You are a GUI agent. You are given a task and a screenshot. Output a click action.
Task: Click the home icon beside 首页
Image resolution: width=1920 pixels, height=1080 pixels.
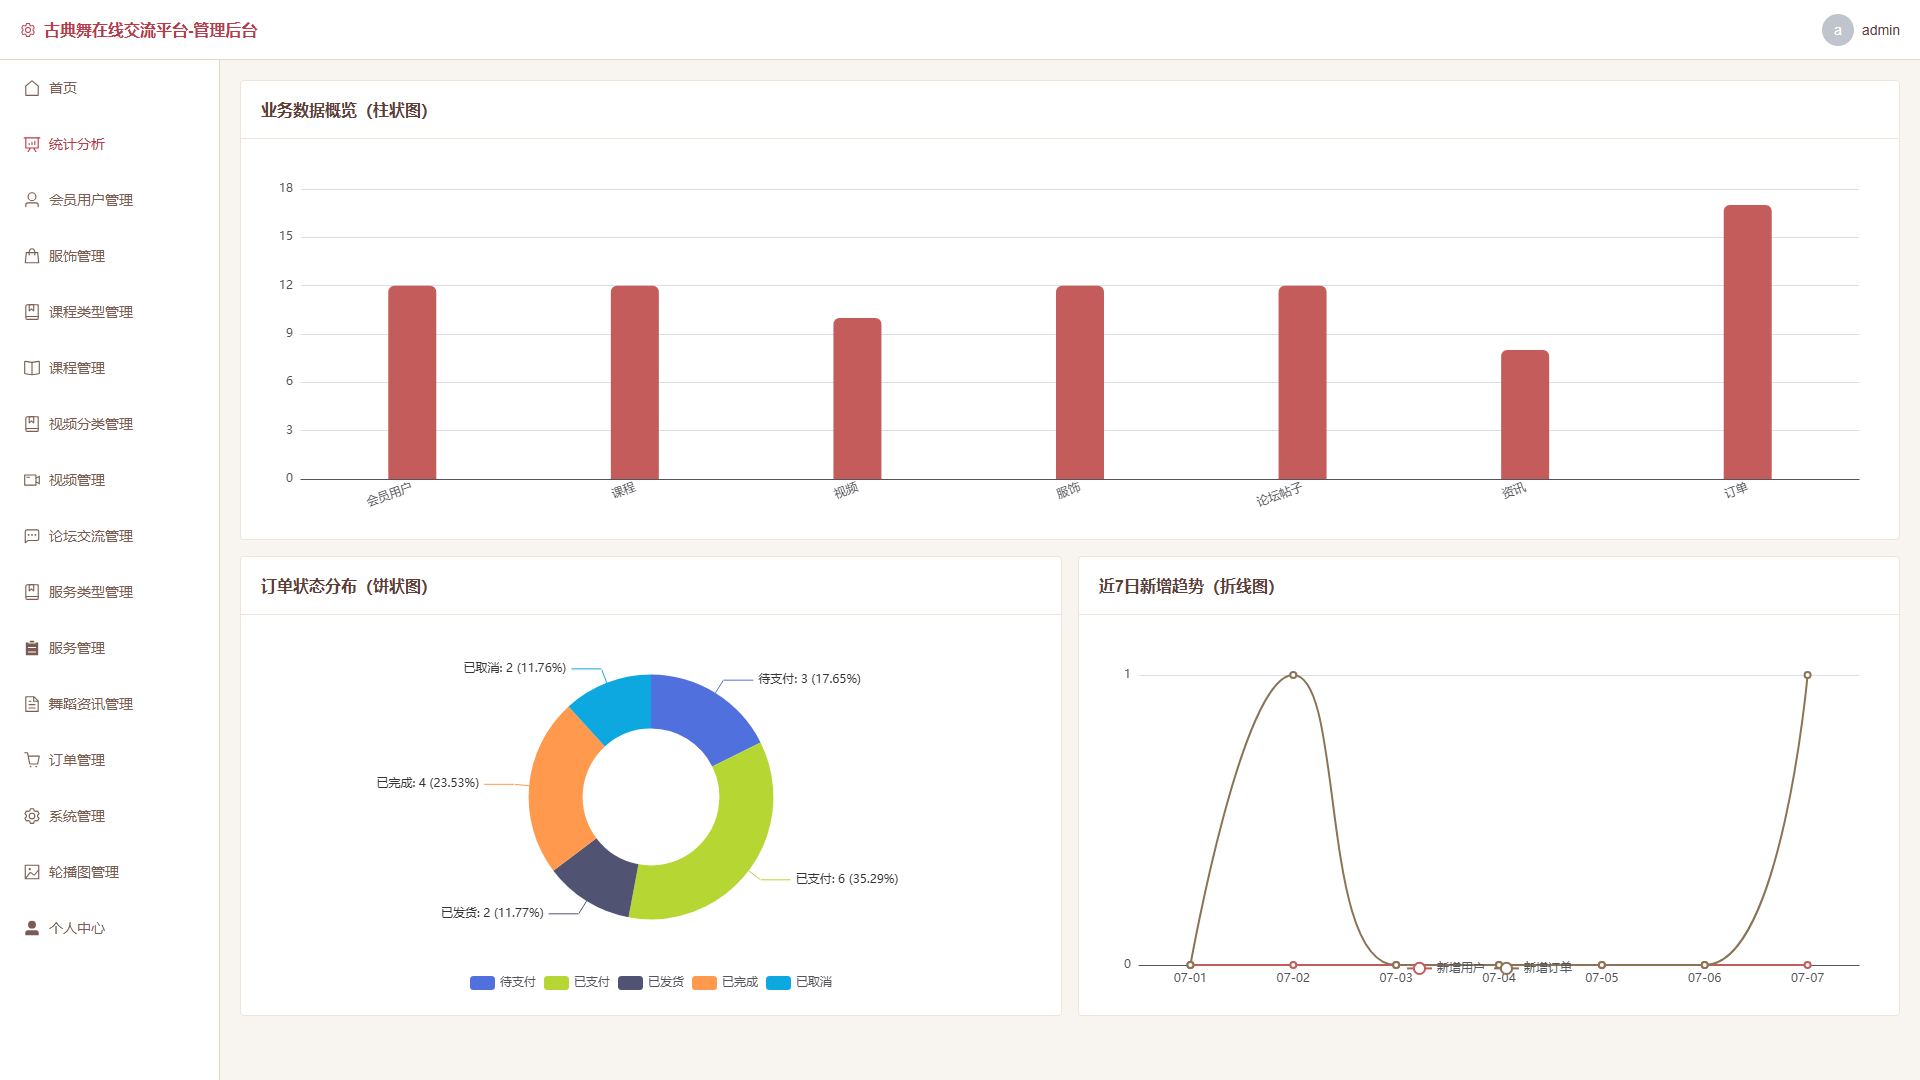pyautogui.click(x=32, y=88)
